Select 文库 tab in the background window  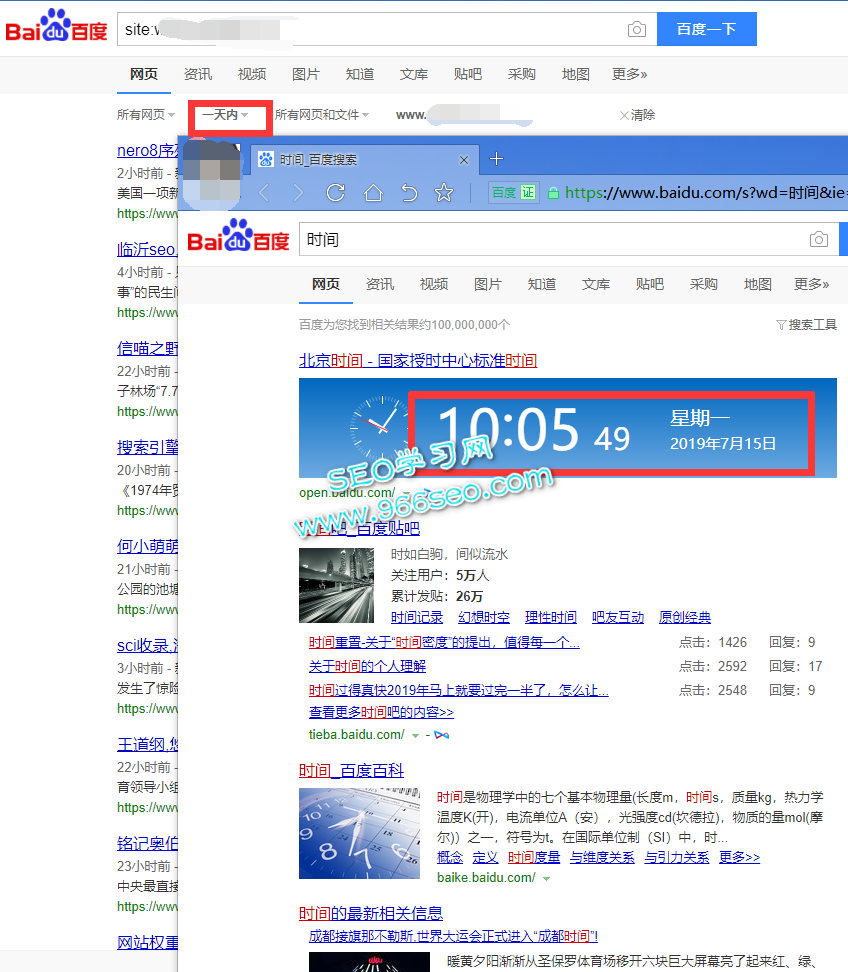414,74
